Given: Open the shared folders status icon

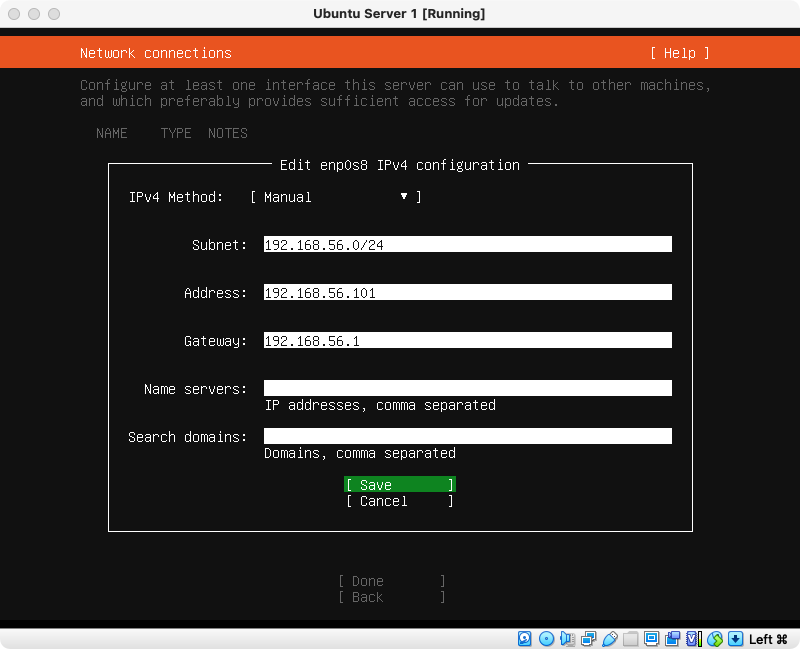Looking at the screenshot, I should click(630, 638).
